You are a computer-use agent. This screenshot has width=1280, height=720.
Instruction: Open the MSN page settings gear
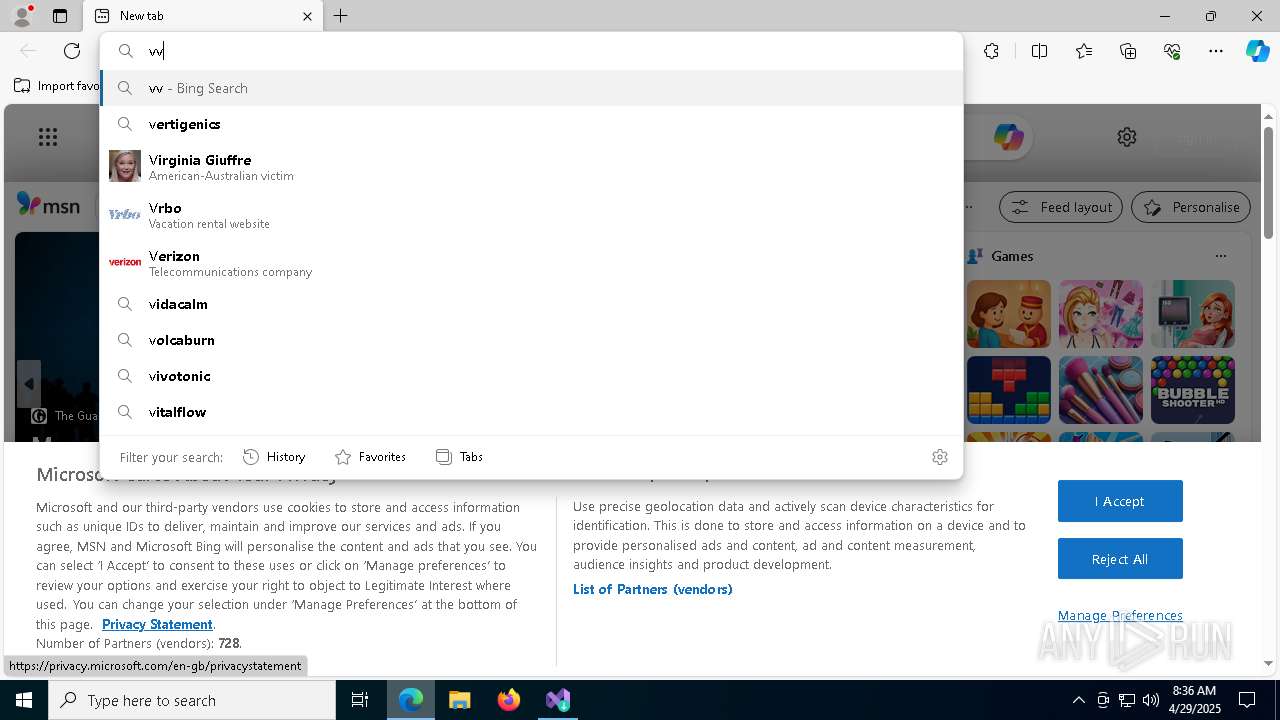(x=1127, y=137)
